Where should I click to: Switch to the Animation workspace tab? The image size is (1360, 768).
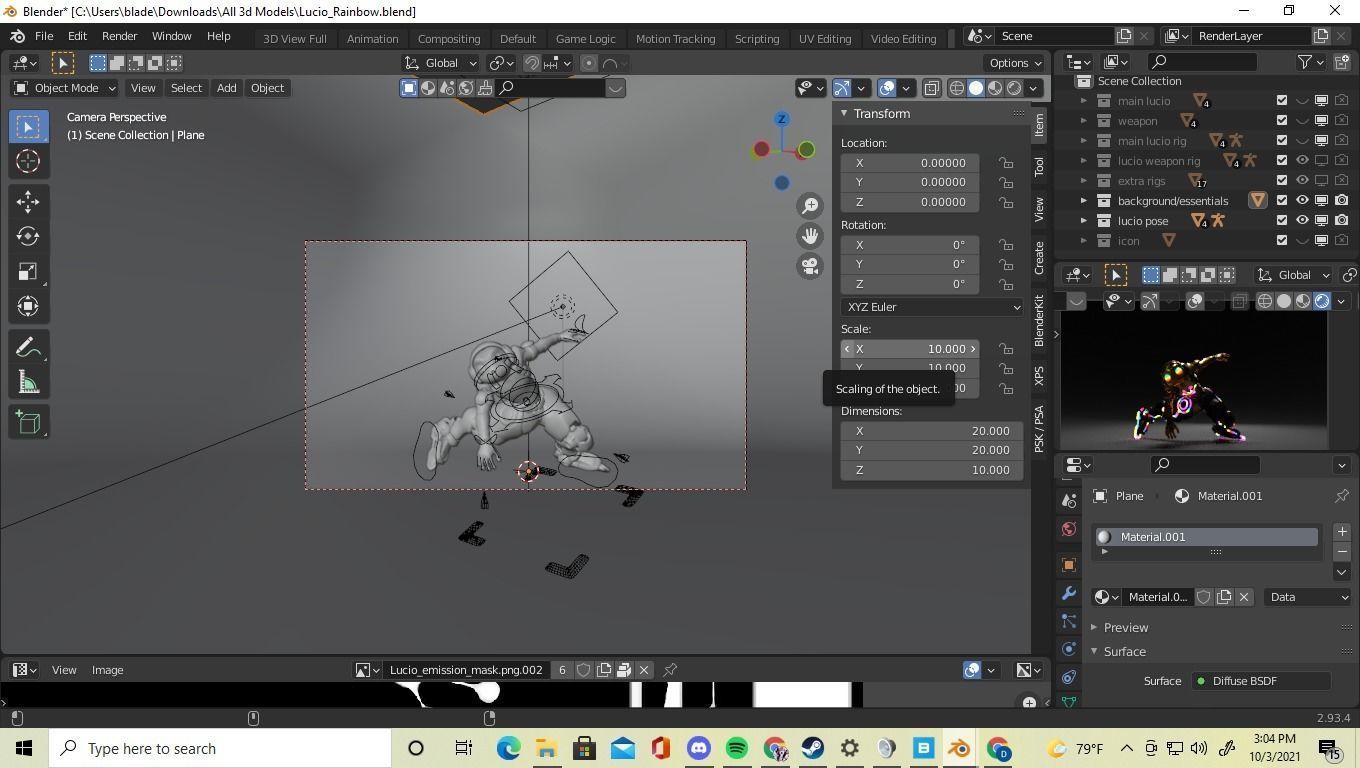[x=372, y=38]
